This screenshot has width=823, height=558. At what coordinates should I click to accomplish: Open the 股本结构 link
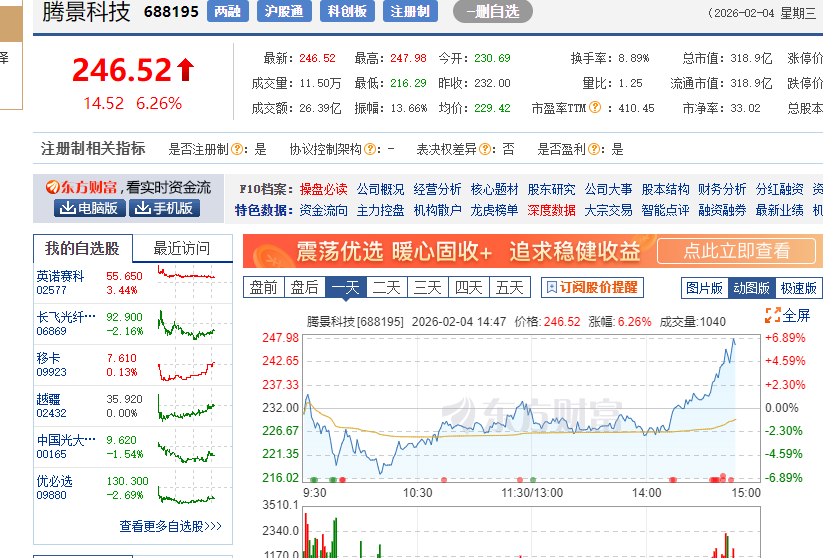click(x=665, y=189)
